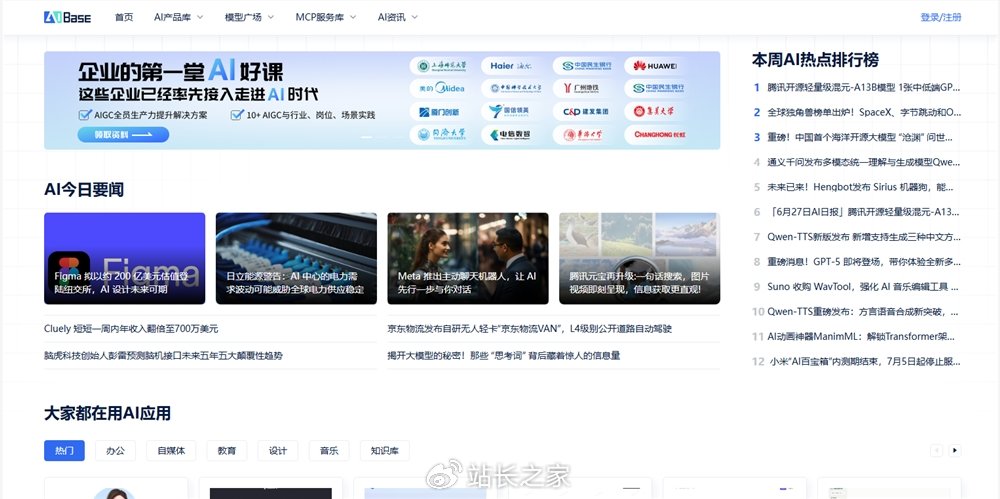
Task: Click the C&D 建发集团 logo
Action: click(585, 112)
